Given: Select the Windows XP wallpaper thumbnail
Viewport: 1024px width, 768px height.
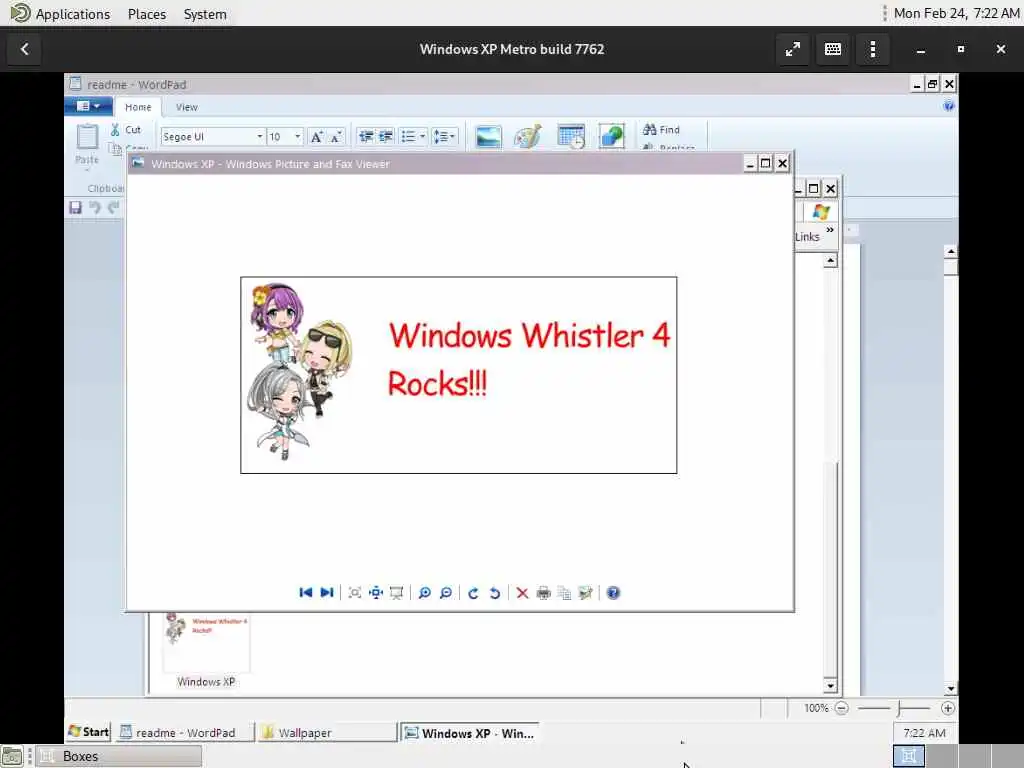Looking at the screenshot, I should [x=206, y=641].
